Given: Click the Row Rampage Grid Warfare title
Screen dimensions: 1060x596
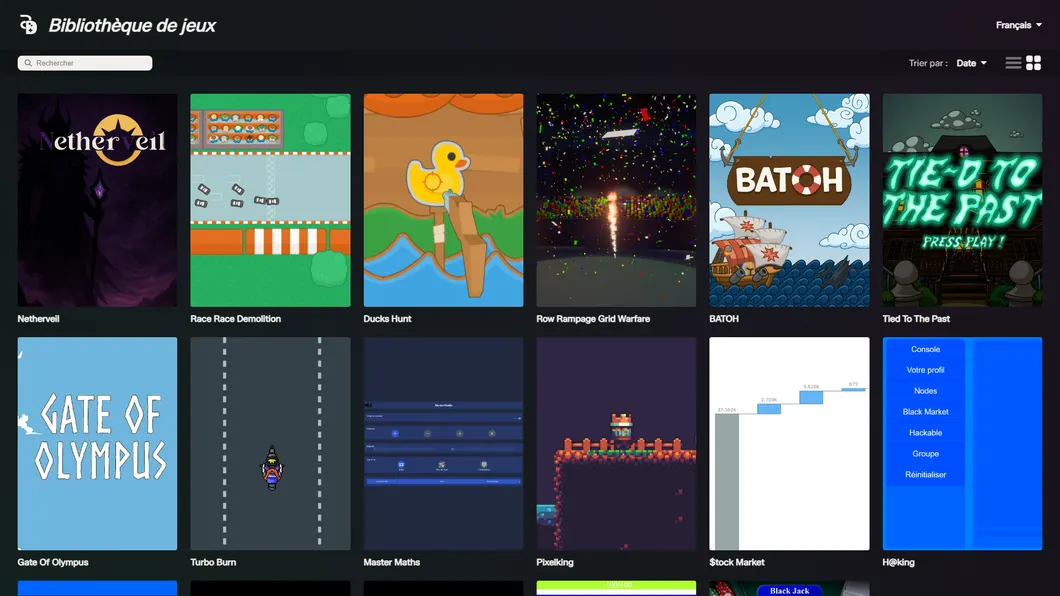Looking at the screenshot, I should (593, 319).
